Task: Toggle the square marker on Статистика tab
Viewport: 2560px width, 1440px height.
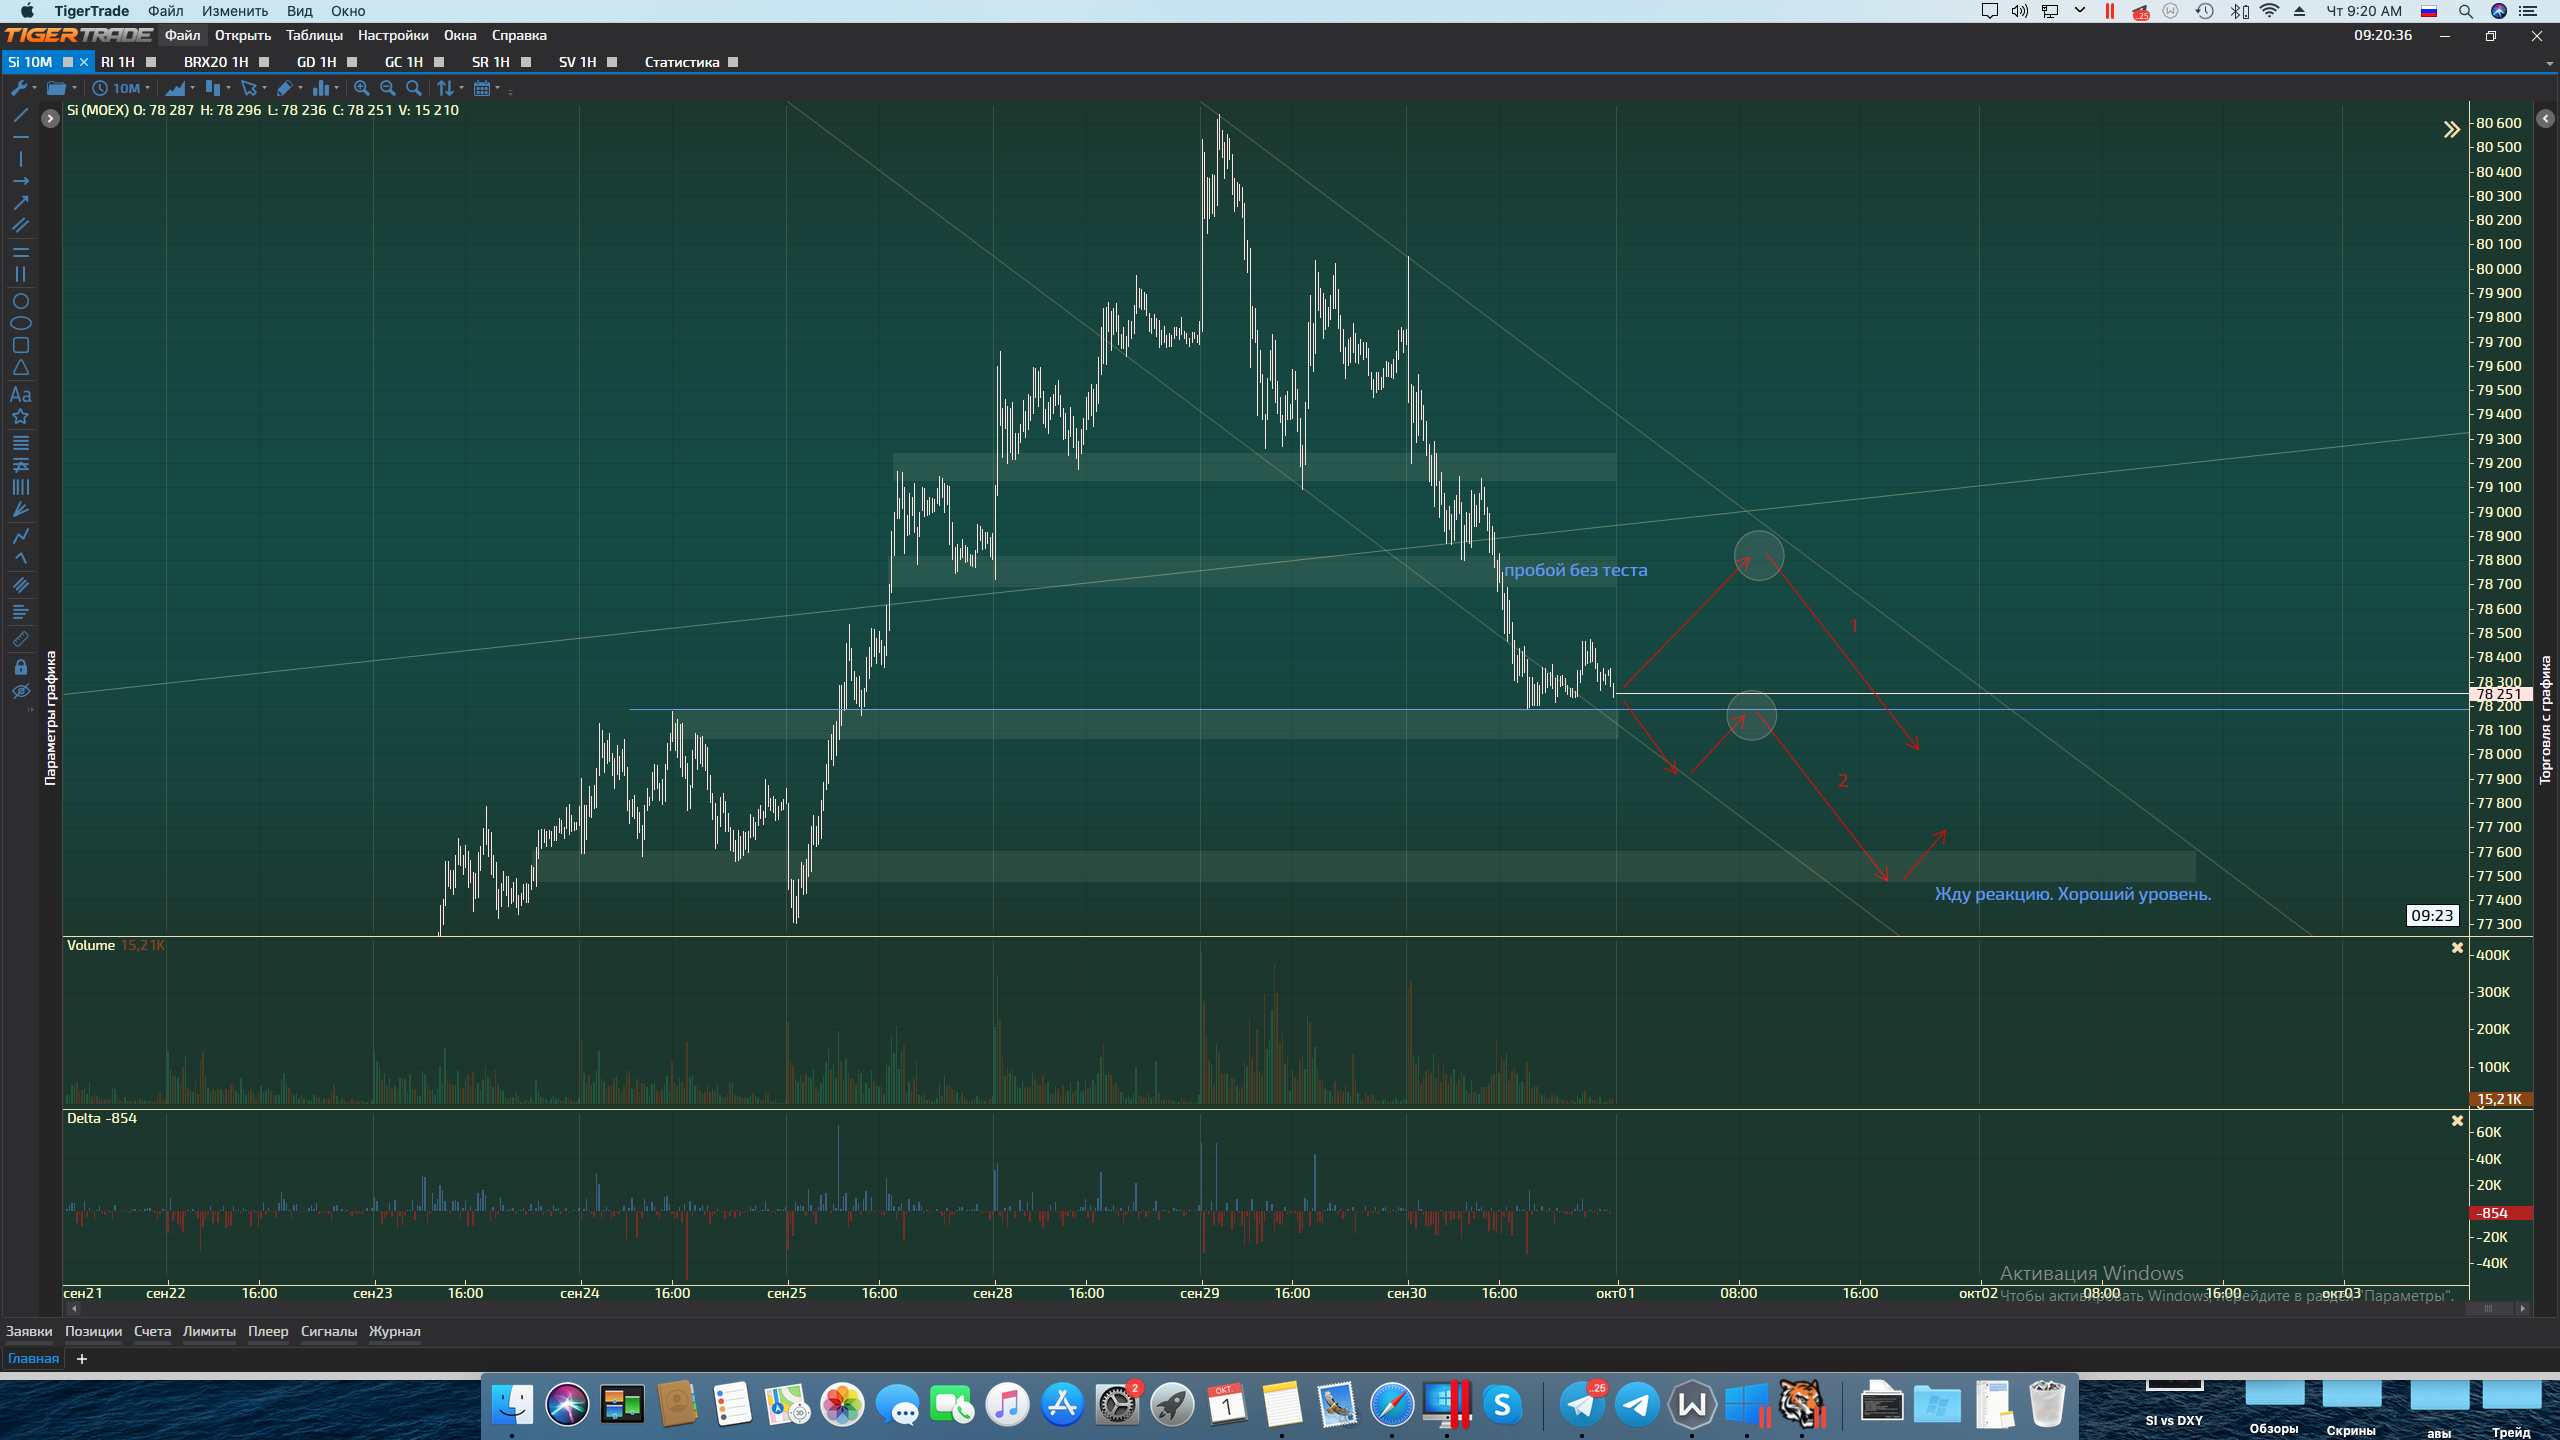Action: 733,62
